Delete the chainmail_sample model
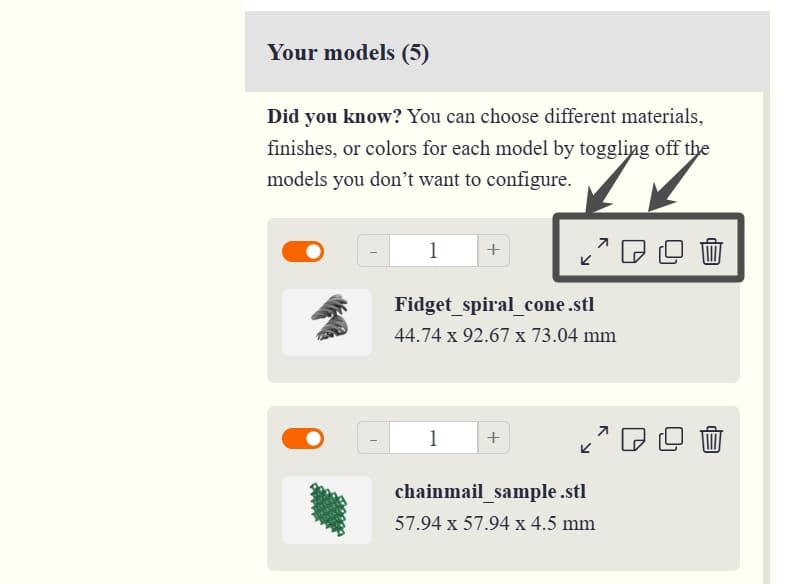 pos(710,438)
